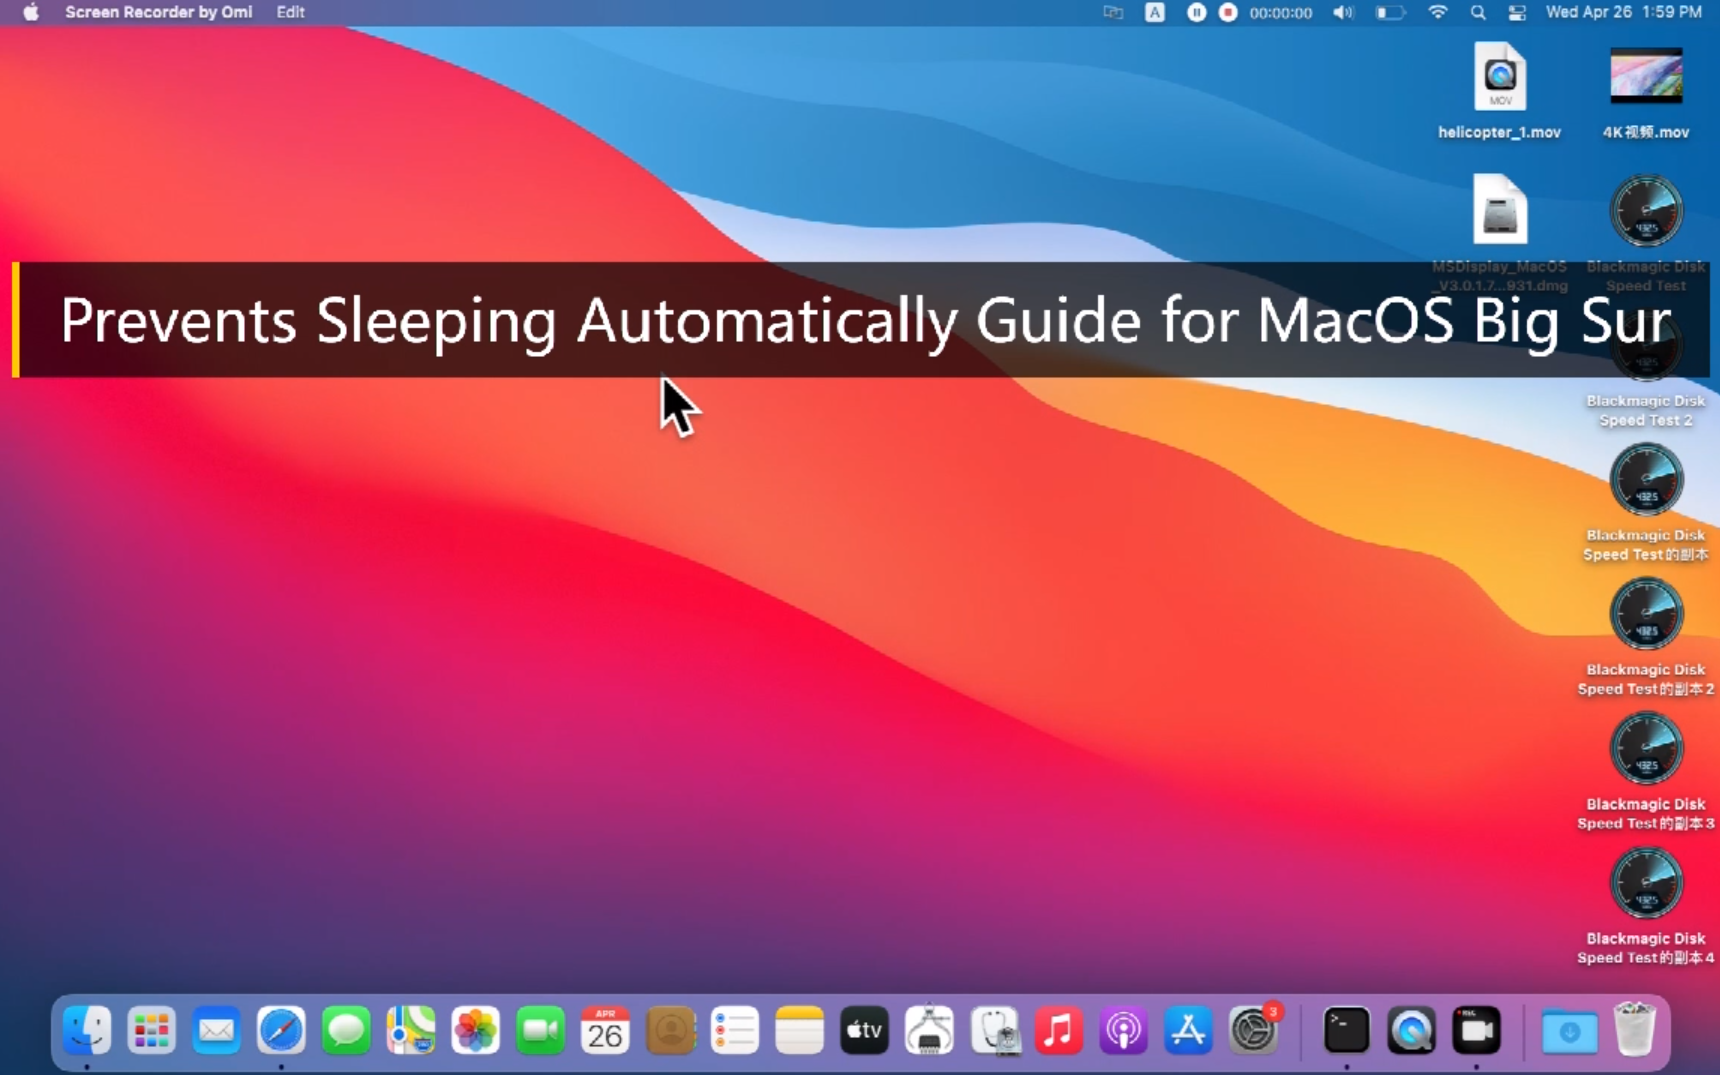Open the battery status dropdown

pos(1388,12)
